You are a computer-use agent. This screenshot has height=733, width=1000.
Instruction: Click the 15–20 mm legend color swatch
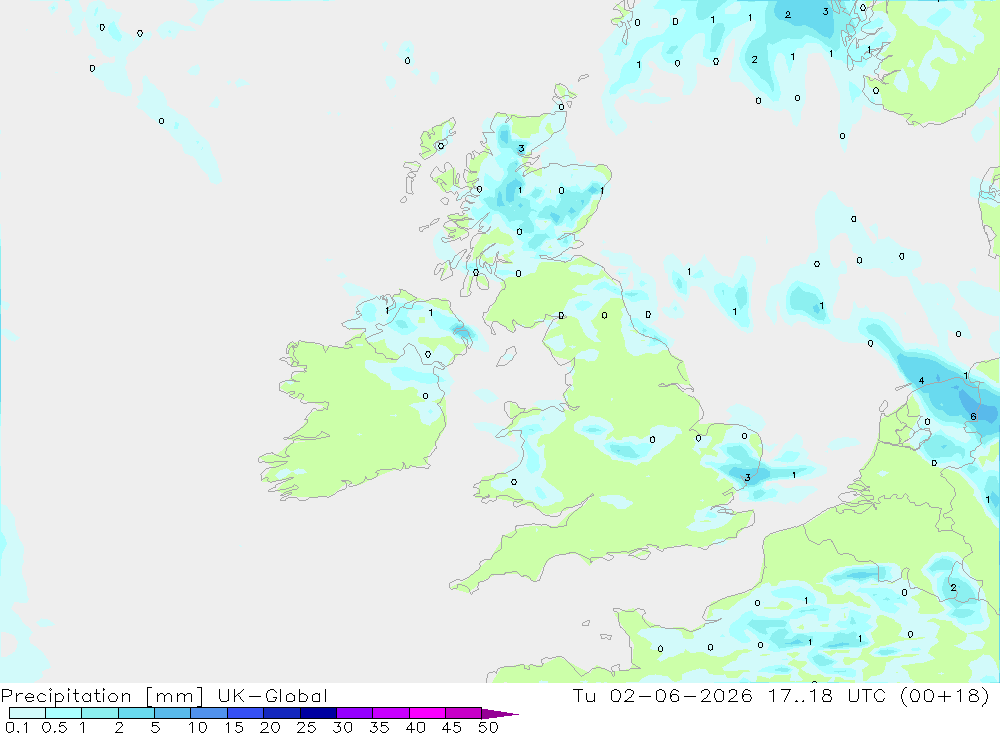[245, 713]
